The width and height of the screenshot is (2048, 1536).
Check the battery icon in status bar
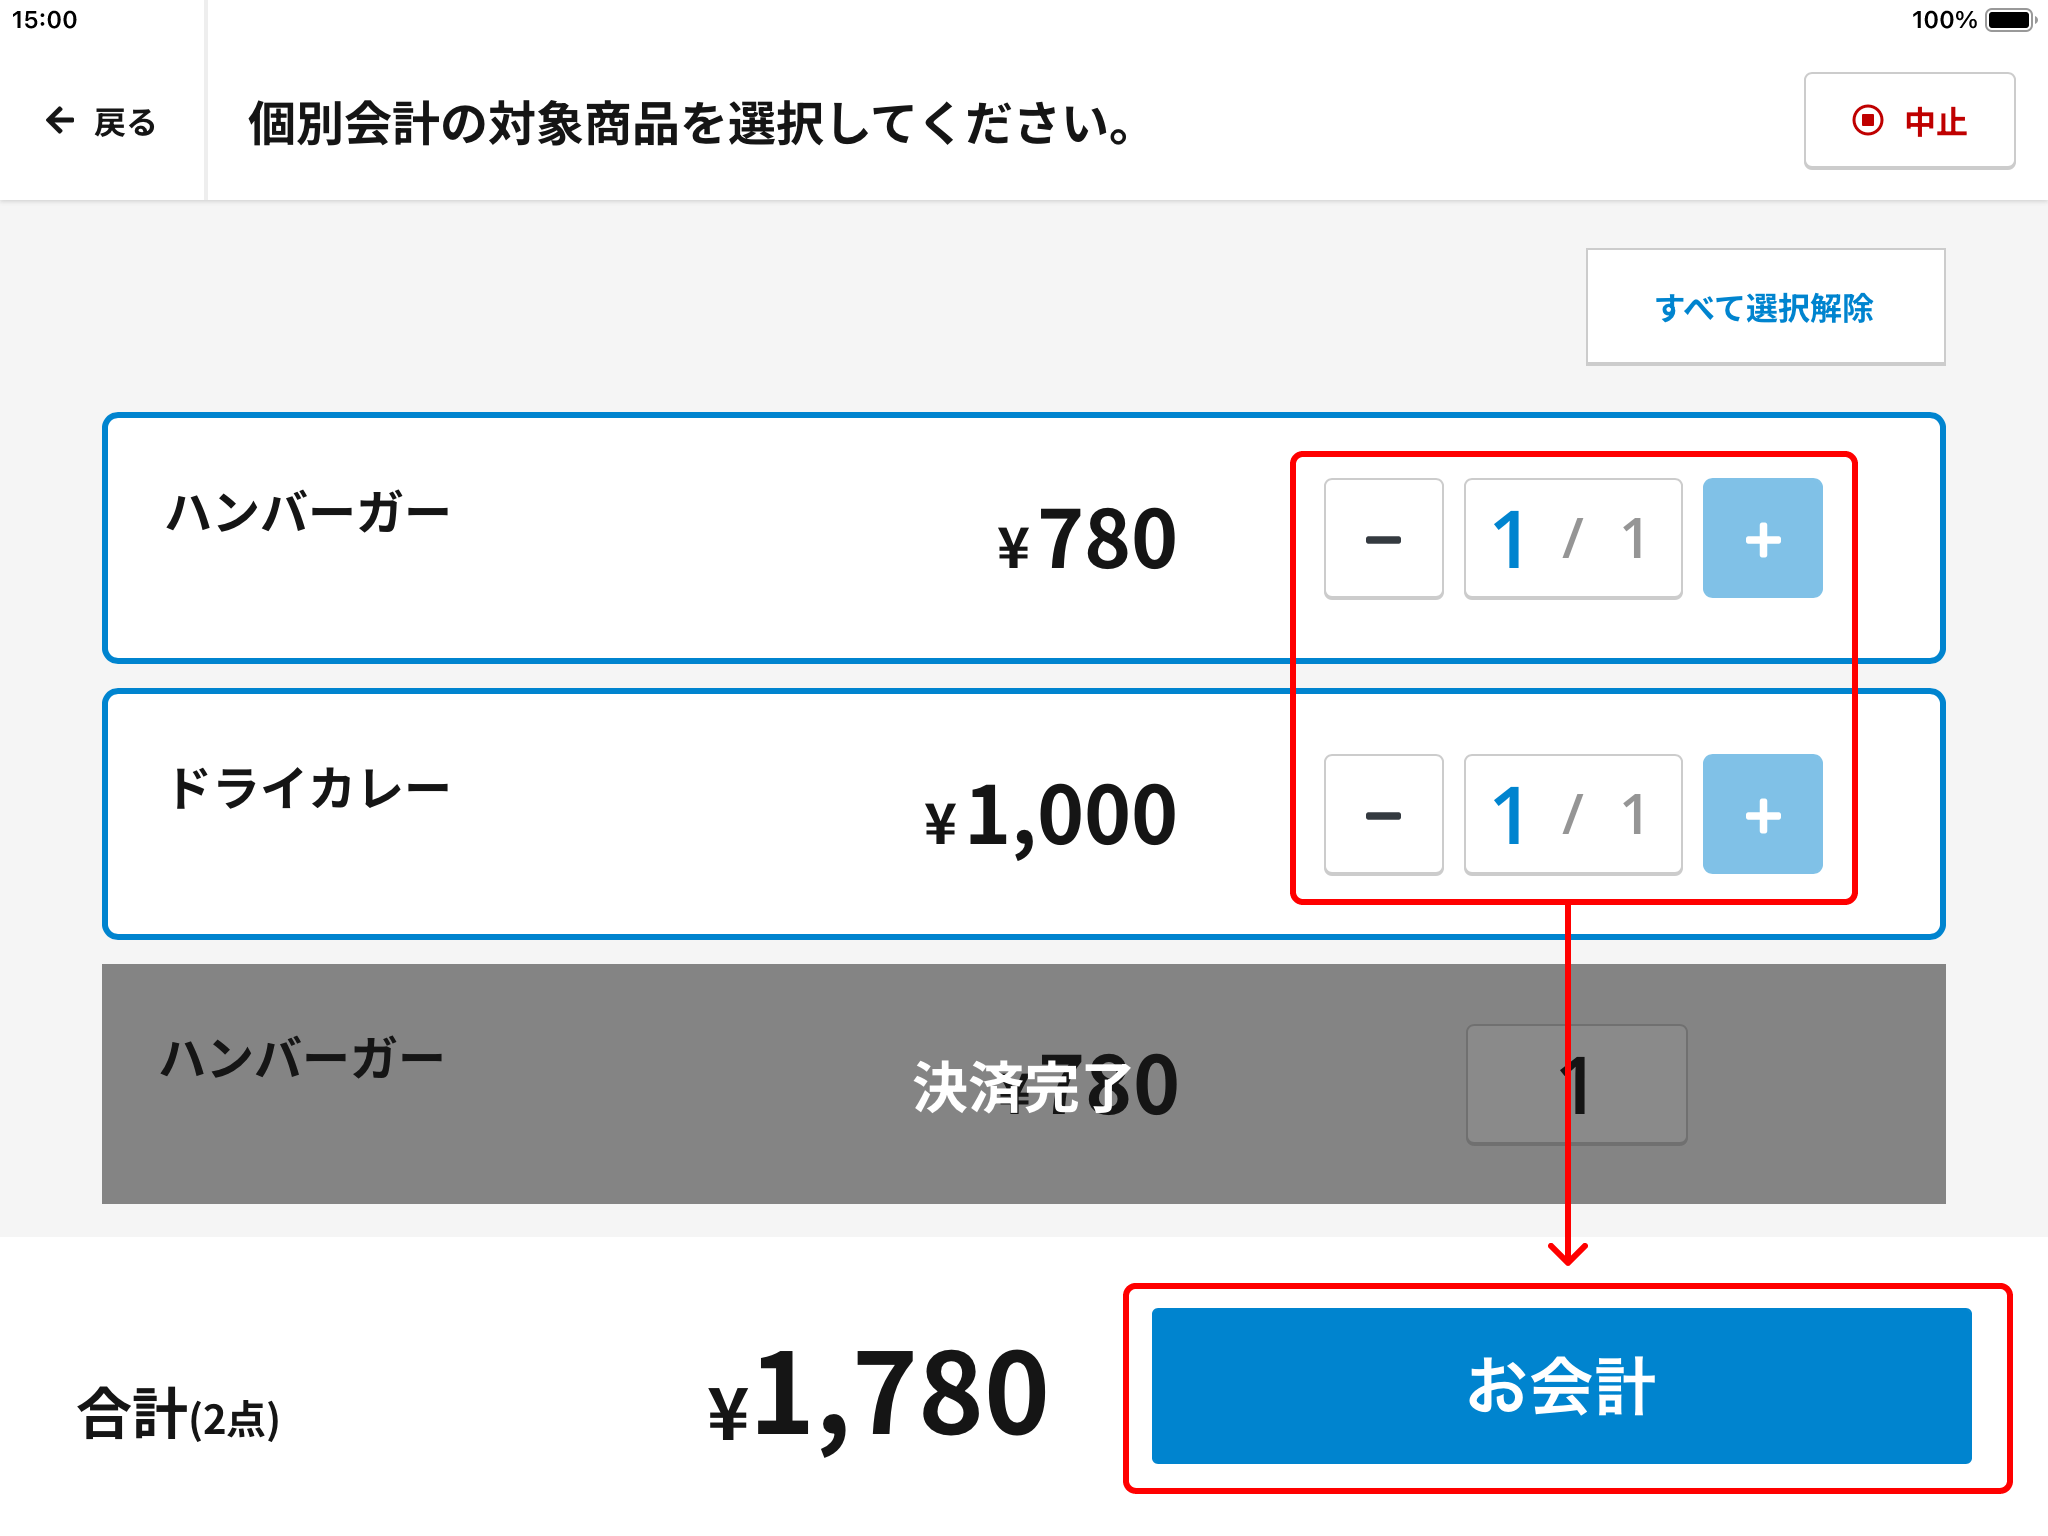point(2011,20)
